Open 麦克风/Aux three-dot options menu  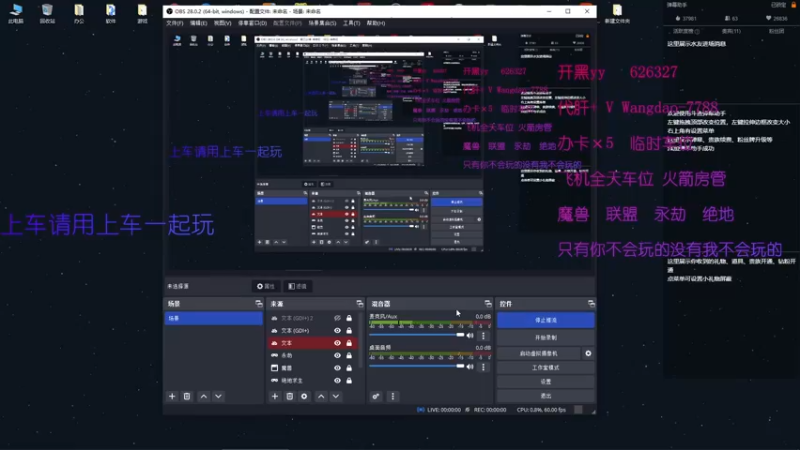pos(483,336)
